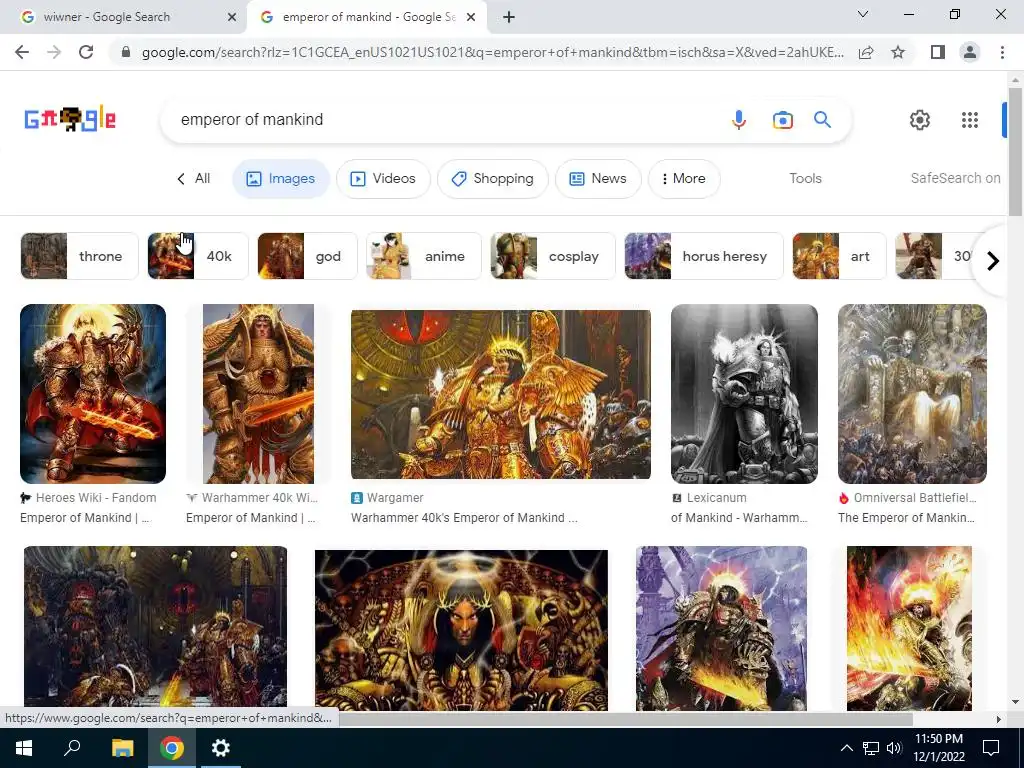Open the Wargamer image result
This screenshot has height=768, width=1024.
pyautogui.click(x=501, y=394)
